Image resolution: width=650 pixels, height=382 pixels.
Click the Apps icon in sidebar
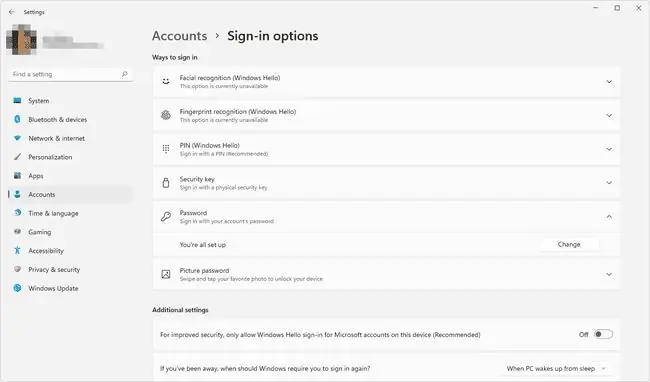pyautogui.click(x=17, y=175)
